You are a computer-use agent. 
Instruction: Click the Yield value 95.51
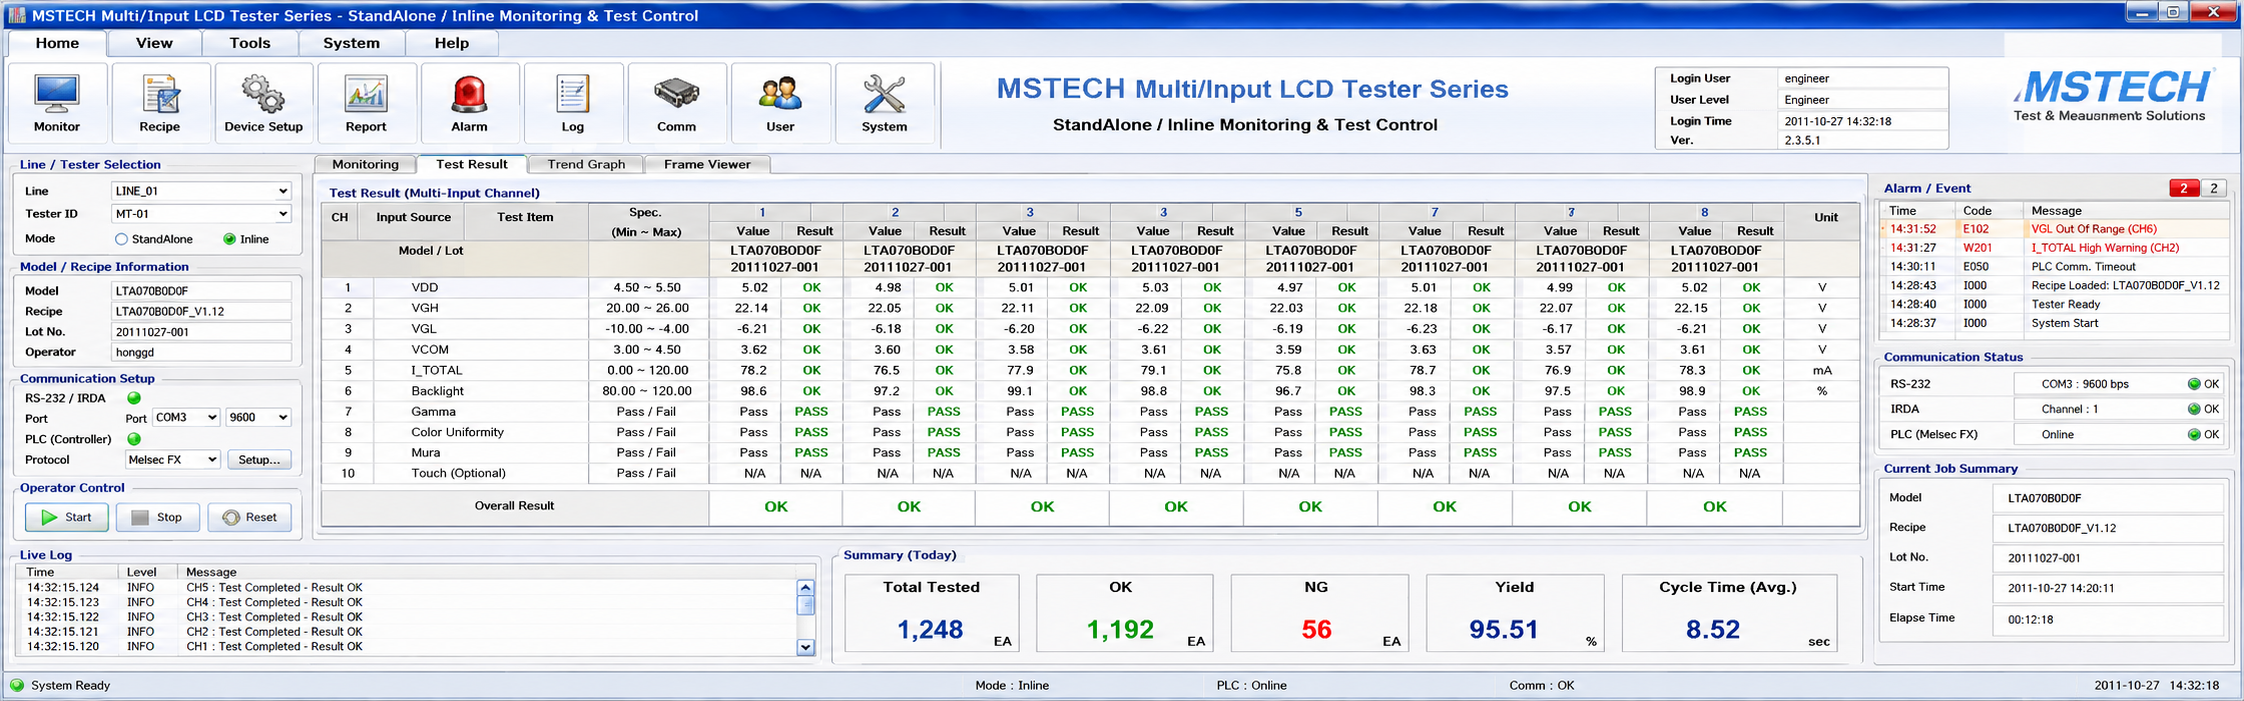(1503, 629)
